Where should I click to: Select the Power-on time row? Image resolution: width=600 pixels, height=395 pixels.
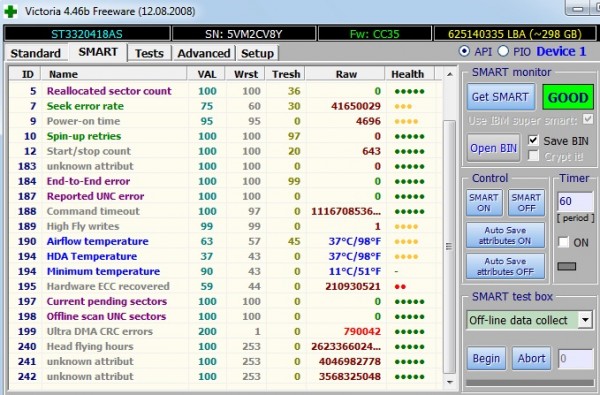(226, 121)
